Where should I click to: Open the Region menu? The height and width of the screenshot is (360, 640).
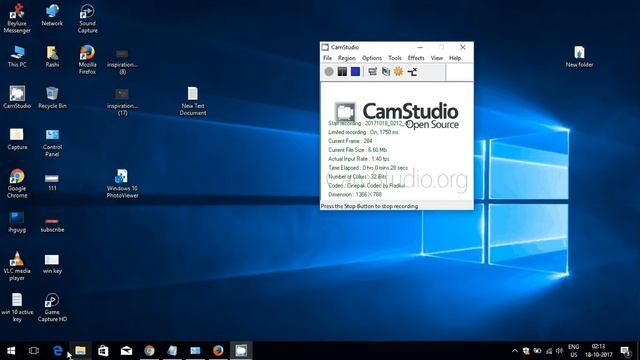[x=347, y=58]
